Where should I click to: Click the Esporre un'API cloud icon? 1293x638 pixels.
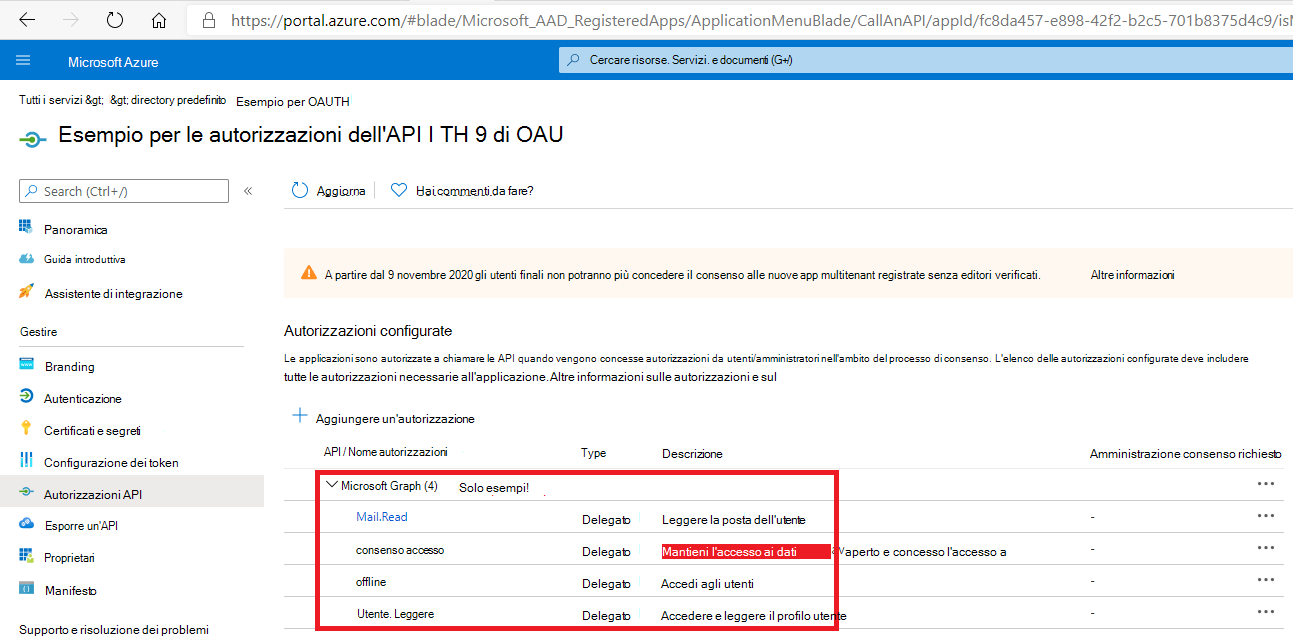coord(26,525)
